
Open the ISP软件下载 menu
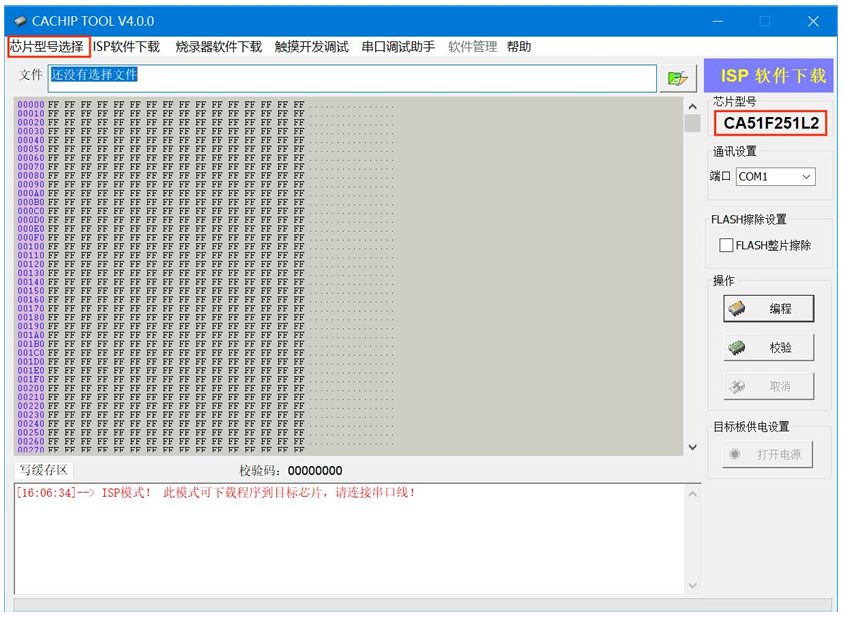pos(126,47)
